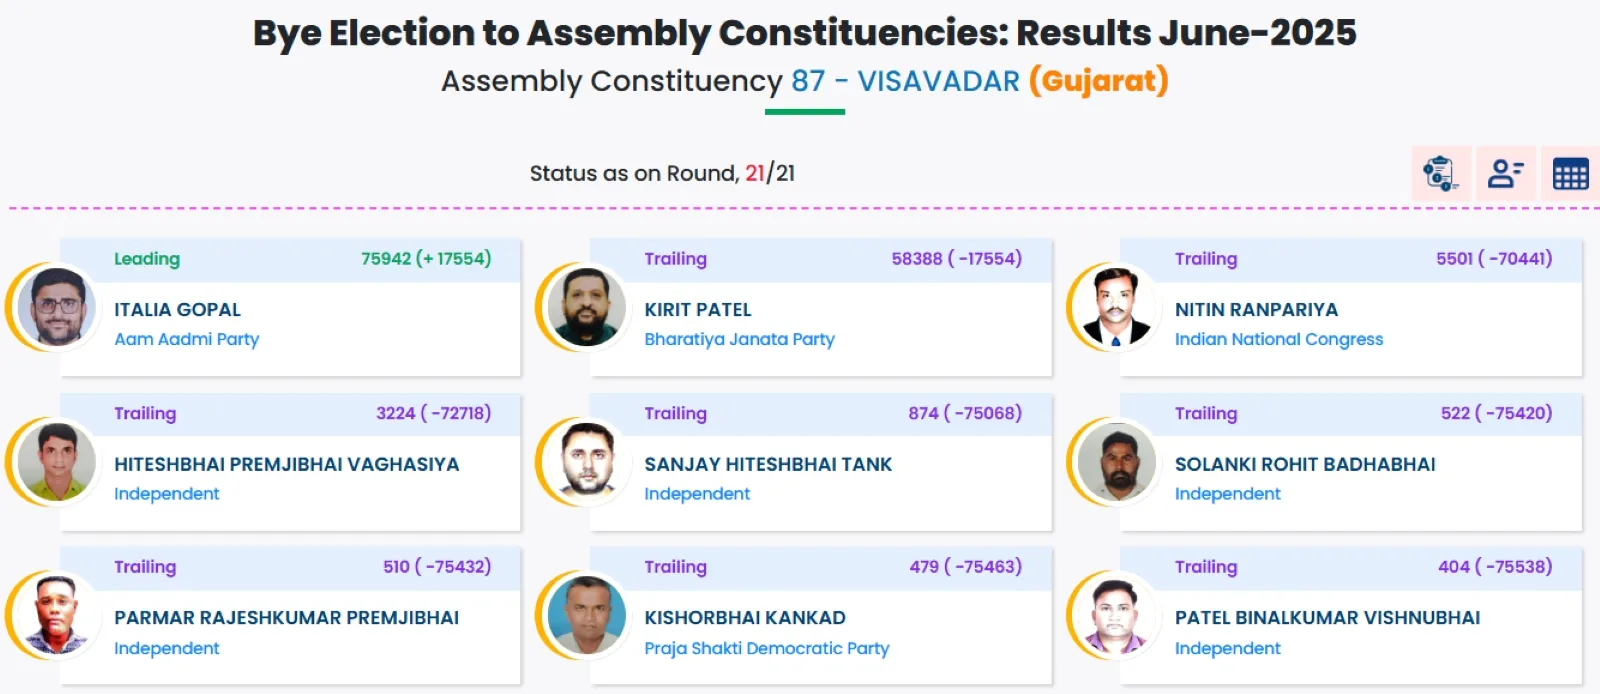1600x694 pixels.
Task: Click Hiteshbhai Vaghasiya's candidate photo
Action: point(57,462)
